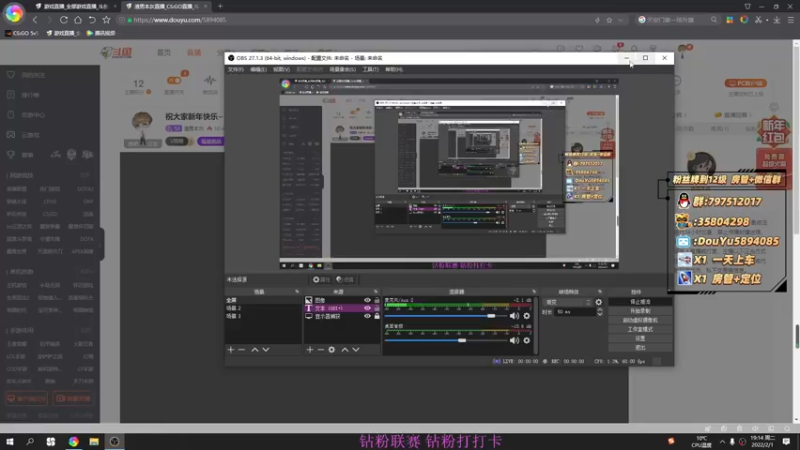800x450 pixels.
Task: Open OBS Edit menu
Action: [258, 69]
